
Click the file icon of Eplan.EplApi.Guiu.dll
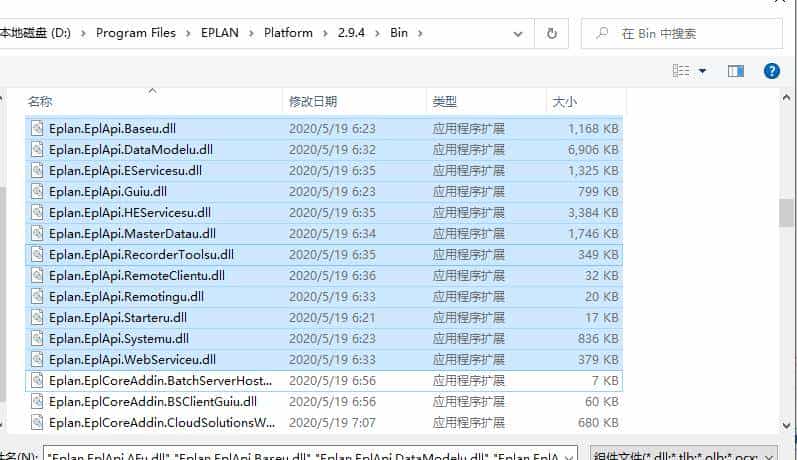37,191
